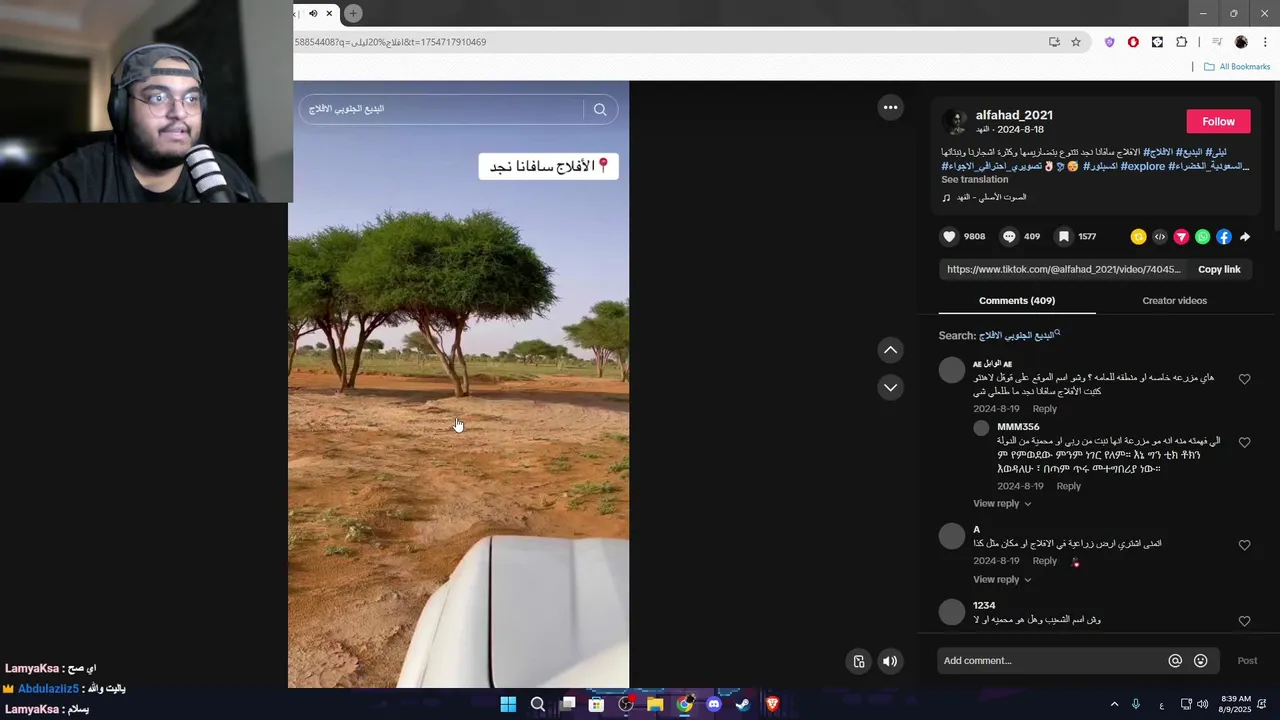Image resolution: width=1280 pixels, height=720 pixels.
Task: Expand View reply under A's comment
Action: (1002, 580)
